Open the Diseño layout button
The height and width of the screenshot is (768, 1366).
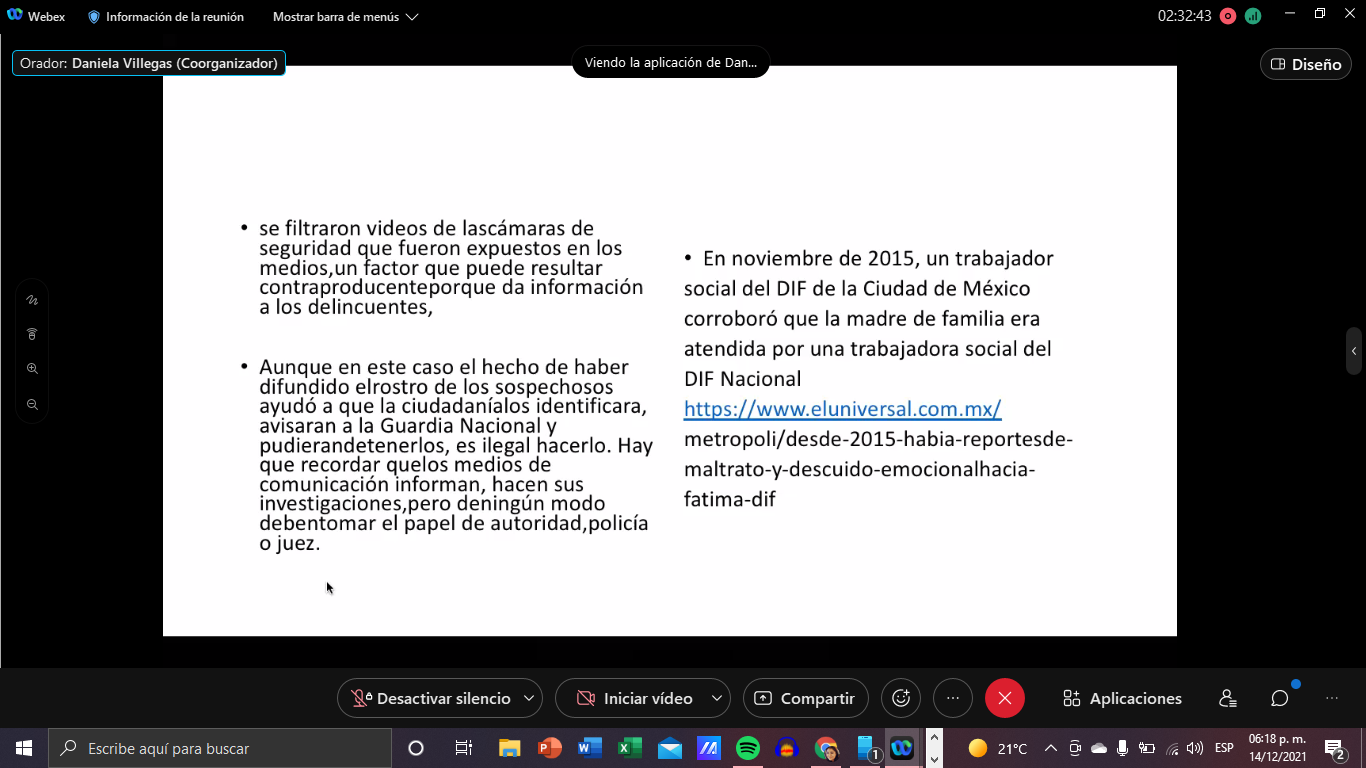click(x=1306, y=64)
